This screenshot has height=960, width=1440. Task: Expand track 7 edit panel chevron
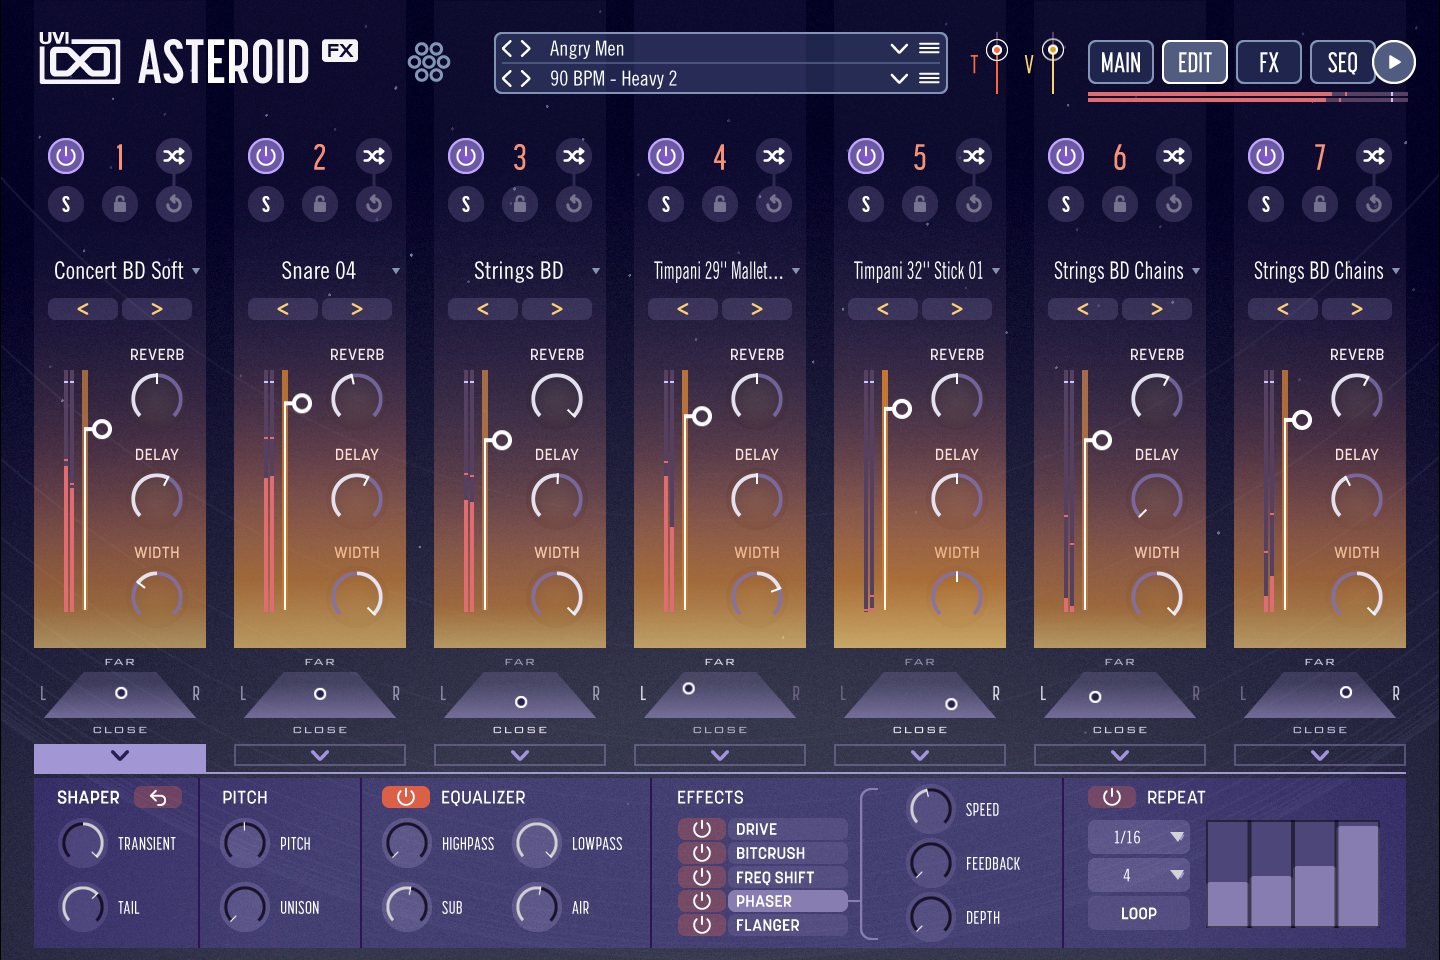(x=1320, y=755)
